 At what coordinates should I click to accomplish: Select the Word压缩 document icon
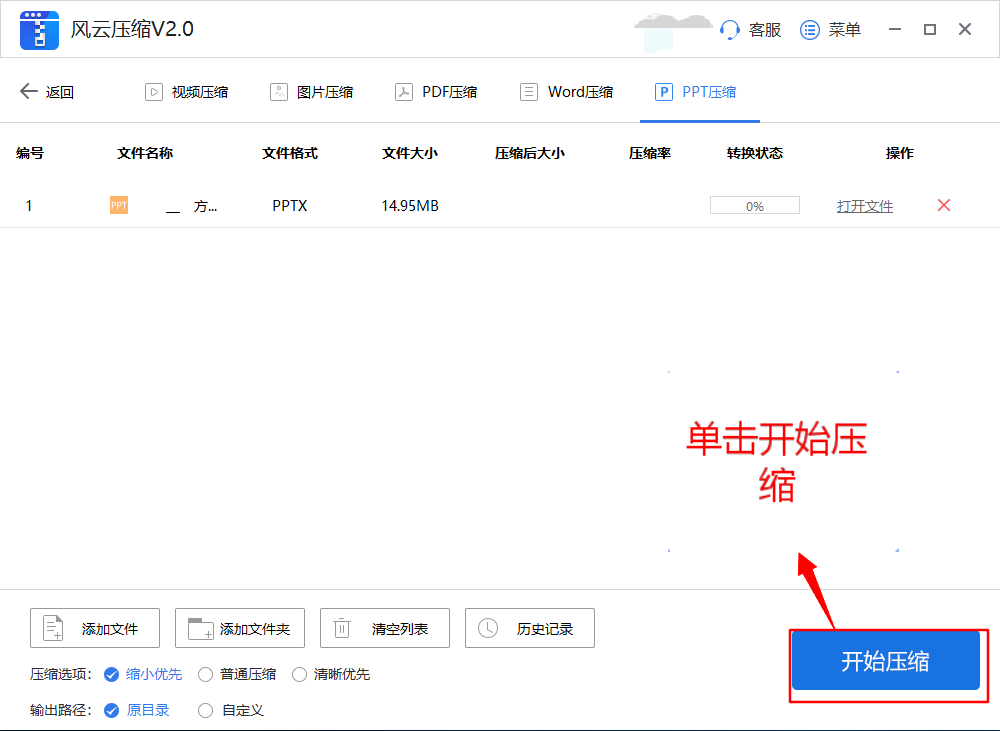(528, 91)
